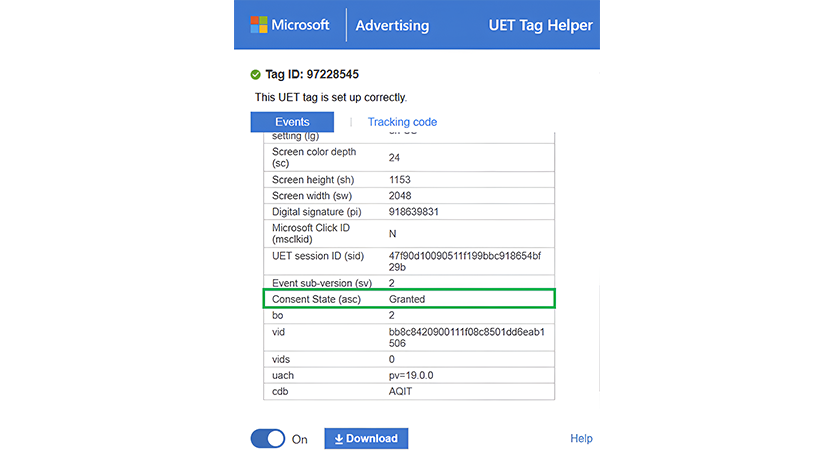The width and height of the screenshot is (833, 467).
Task: Click the green checkmark beside Tag ID
Action: [x=256, y=75]
